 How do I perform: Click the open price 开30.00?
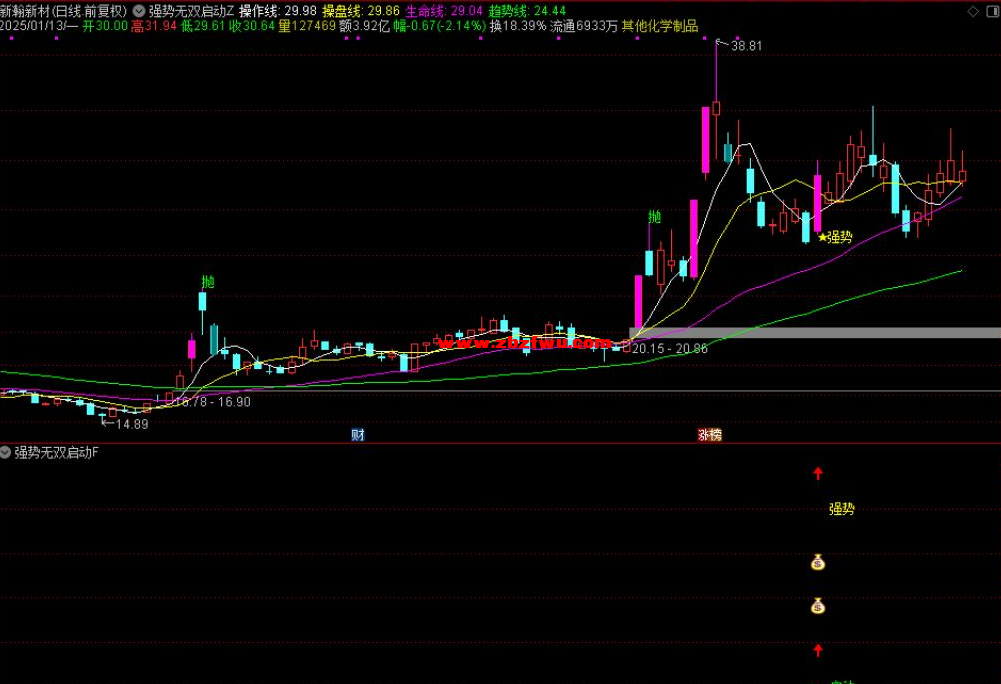click(x=105, y=26)
